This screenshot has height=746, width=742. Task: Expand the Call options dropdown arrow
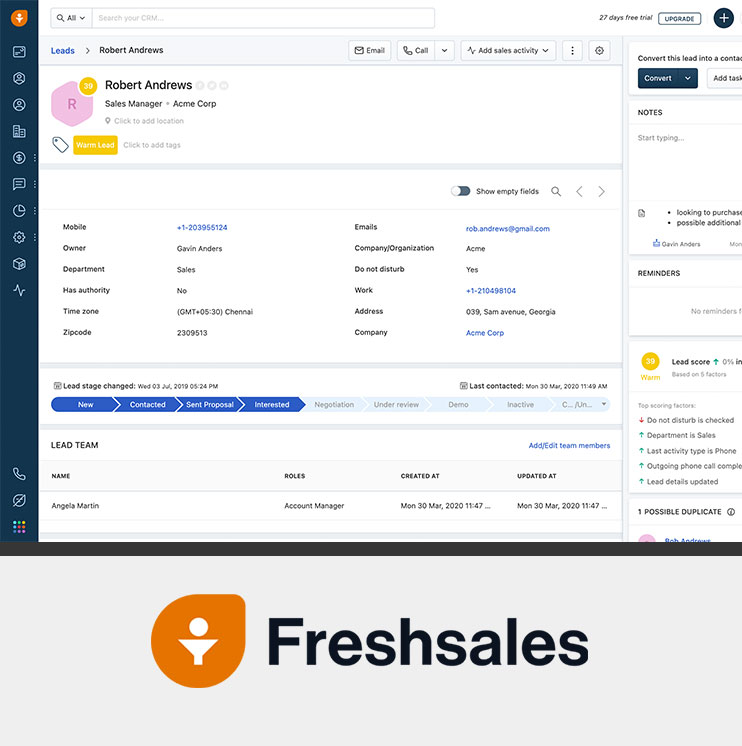tap(444, 50)
